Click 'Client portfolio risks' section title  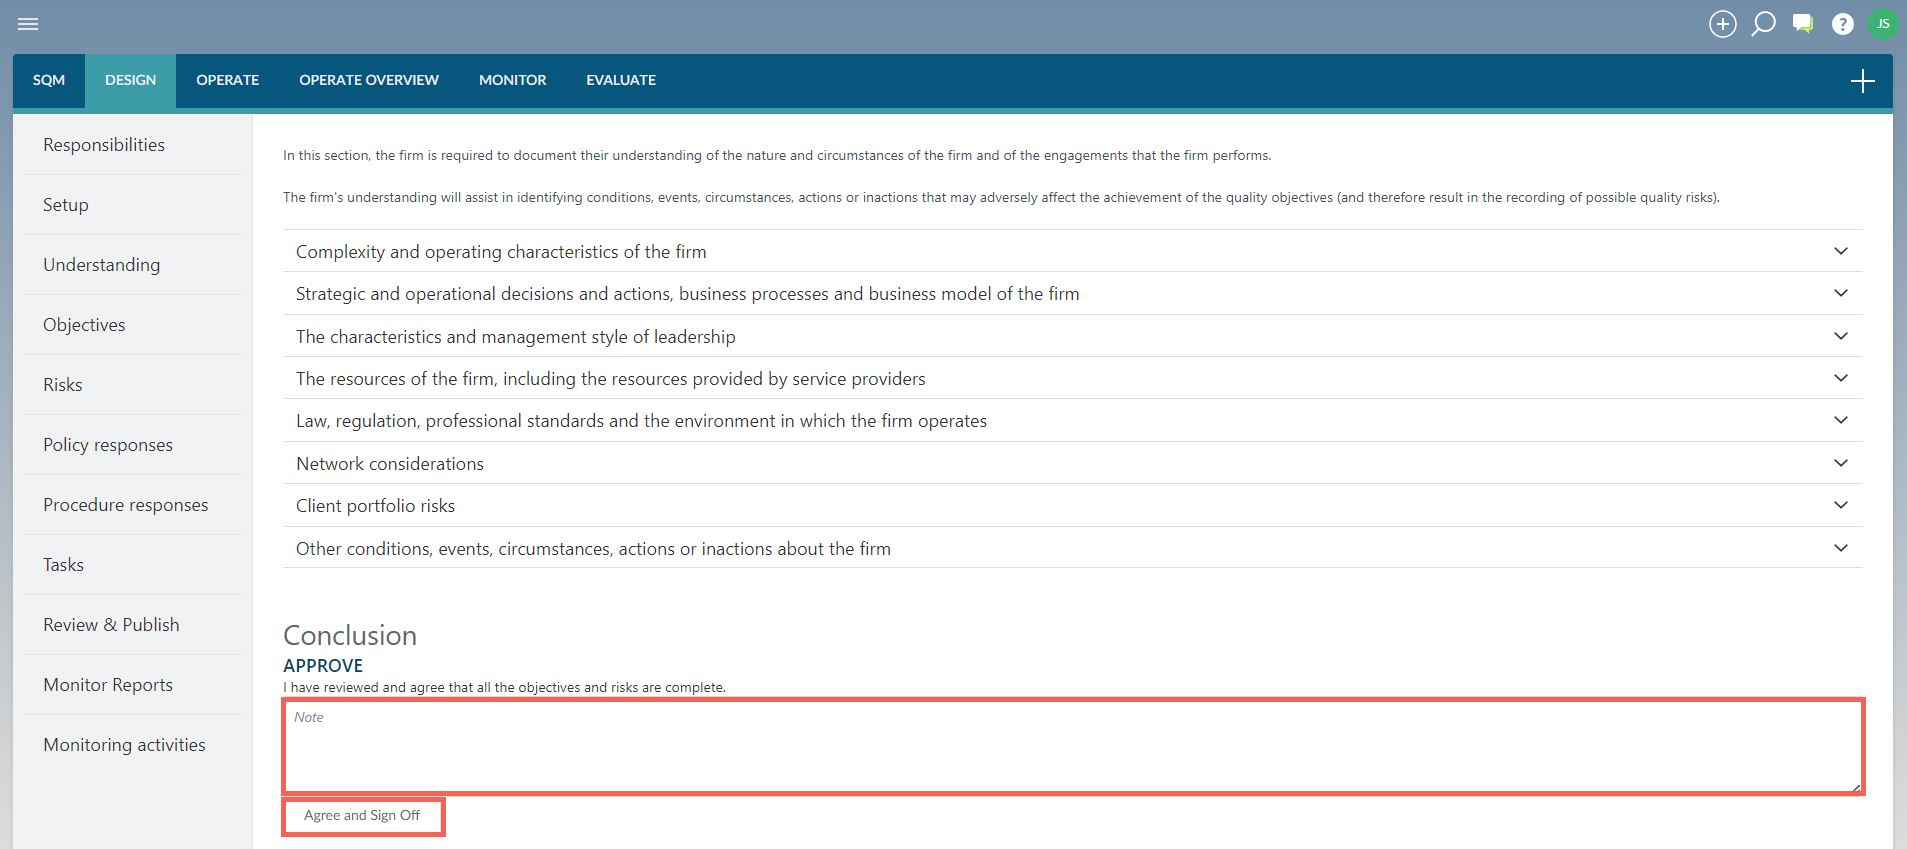click(x=375, y=506)
